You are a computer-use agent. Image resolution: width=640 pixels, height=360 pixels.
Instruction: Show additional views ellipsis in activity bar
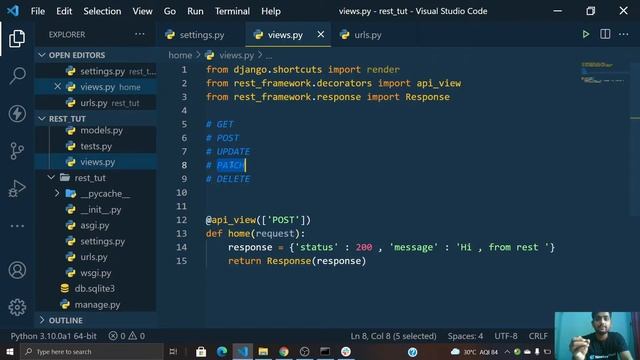coord(17,226)
